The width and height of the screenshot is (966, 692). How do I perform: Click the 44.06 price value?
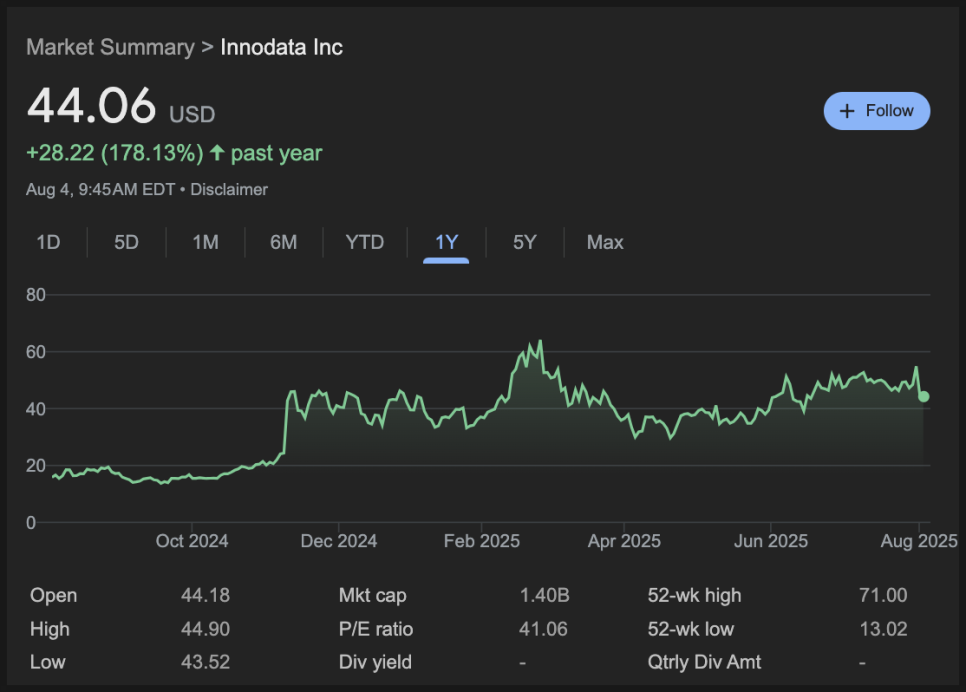pos(91,105)
